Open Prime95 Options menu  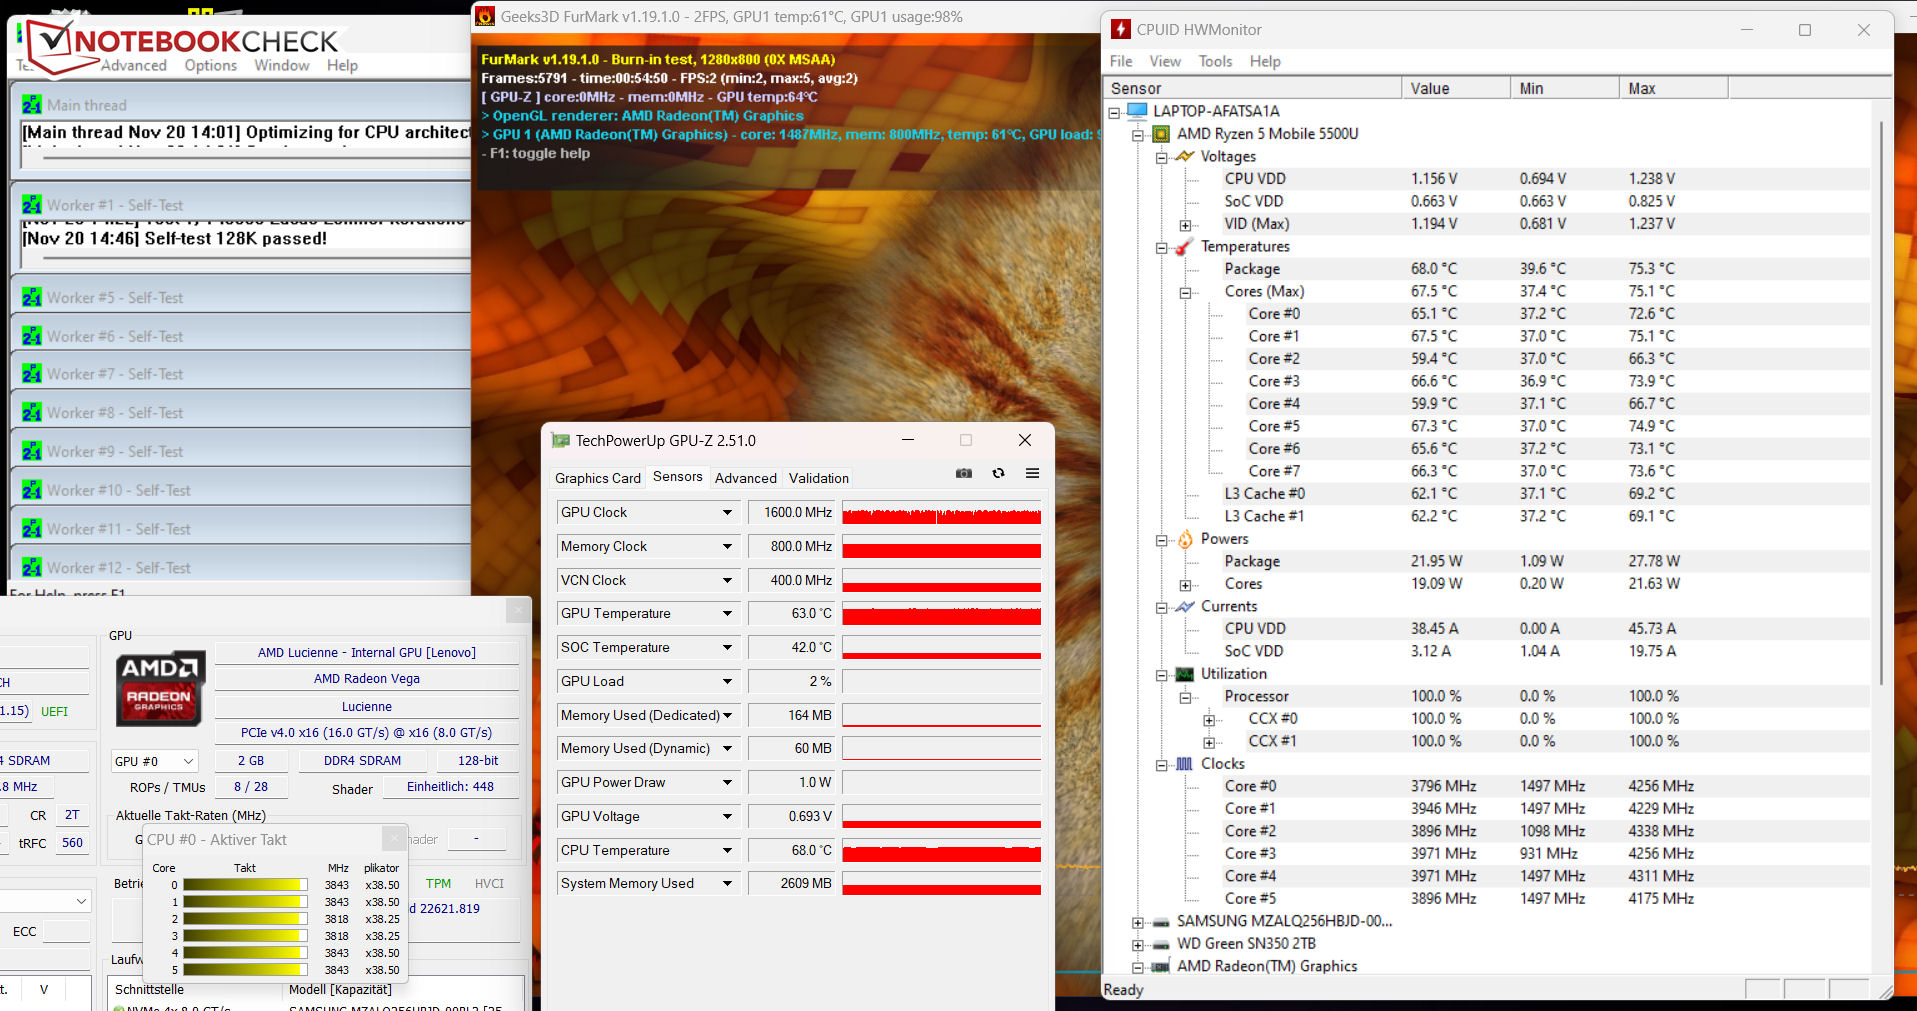tap(211, 65)
